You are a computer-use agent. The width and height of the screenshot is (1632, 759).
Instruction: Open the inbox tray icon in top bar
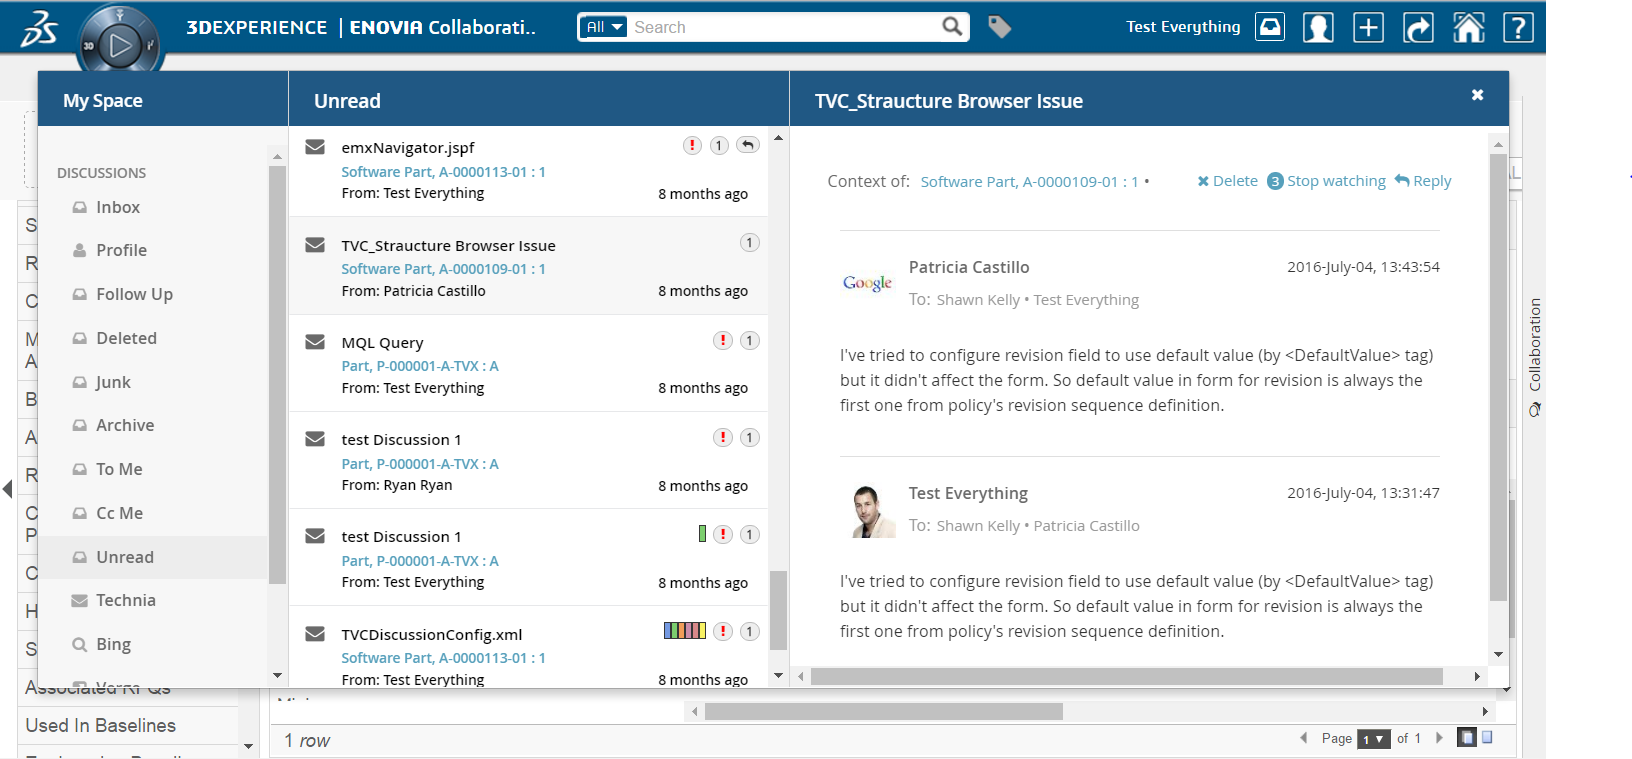1270,27
